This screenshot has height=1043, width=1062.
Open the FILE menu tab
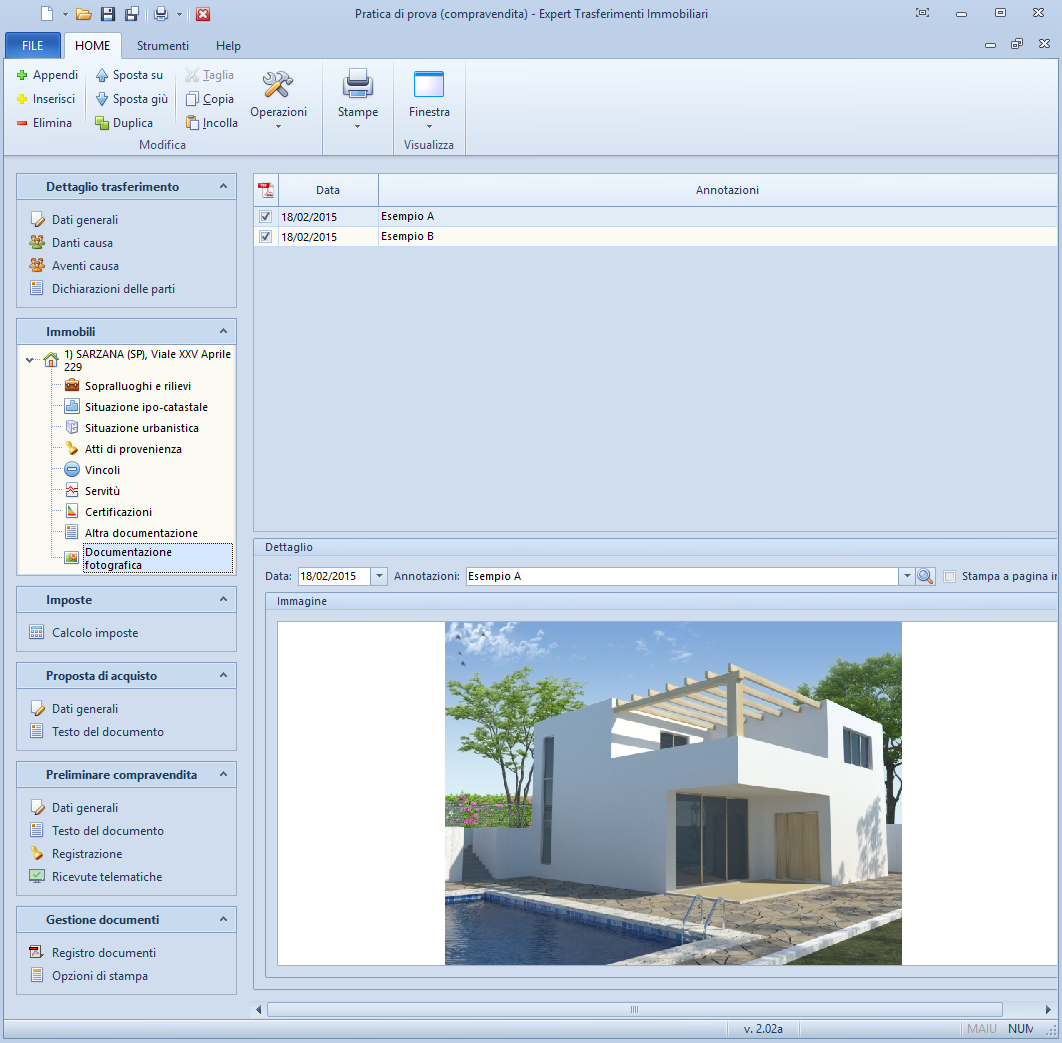(x=33, y=46)
